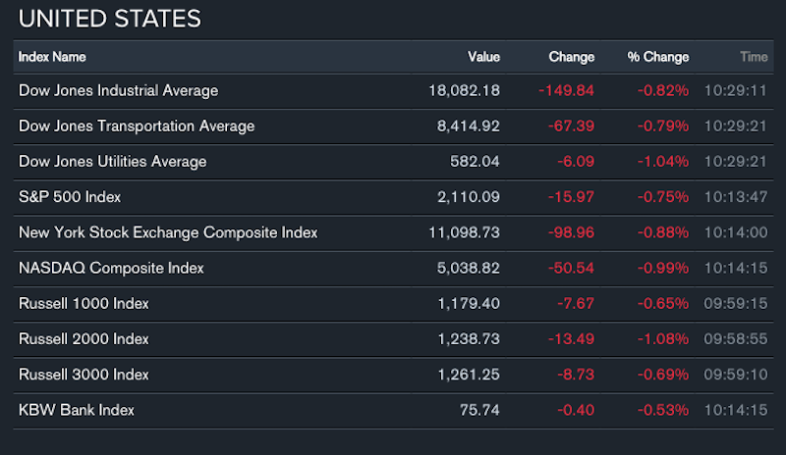Click the Change column header
Screen dimensions: 786x455
(x=571, y=57)
